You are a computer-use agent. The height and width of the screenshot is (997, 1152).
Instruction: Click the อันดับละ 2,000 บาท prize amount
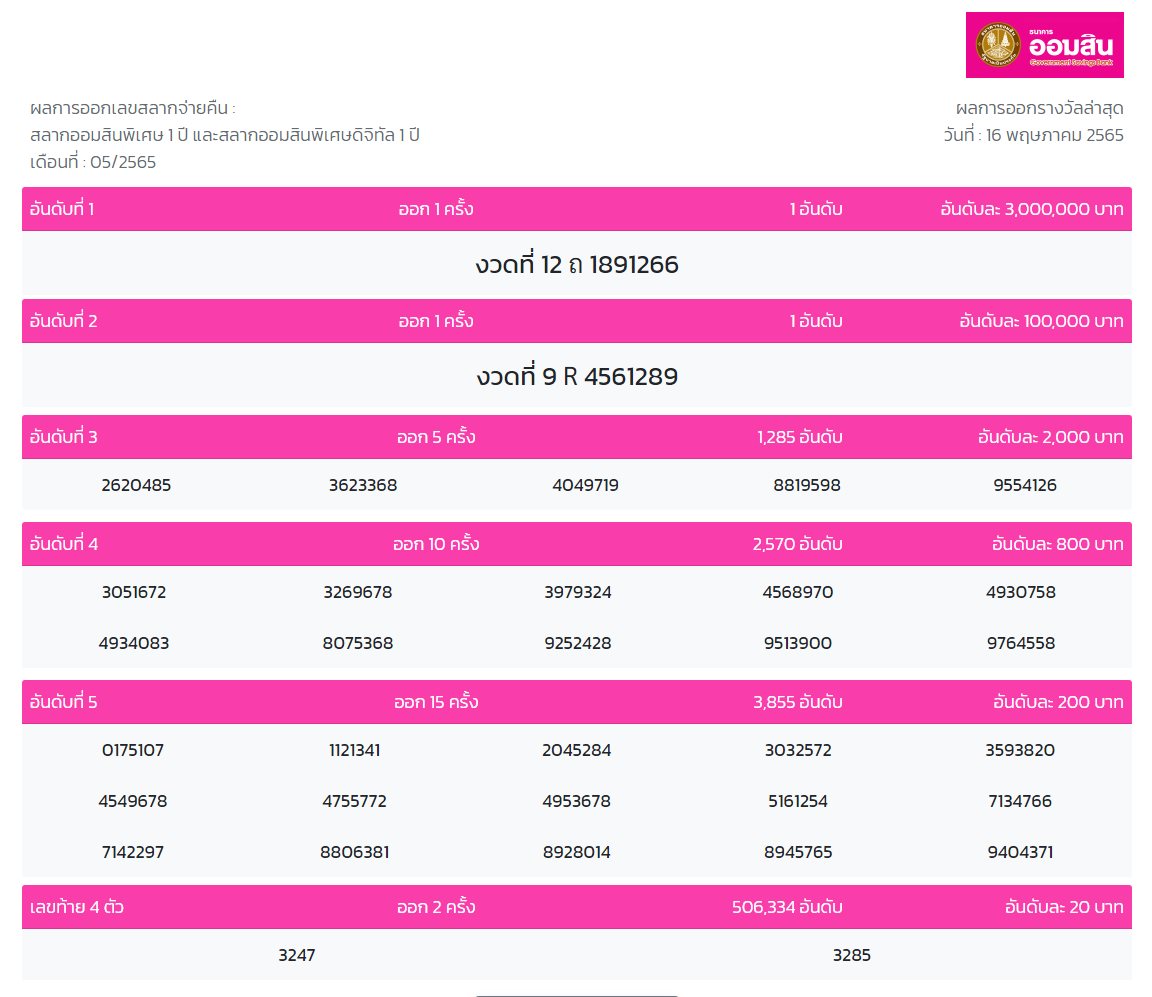click(x=1051, y=437)
